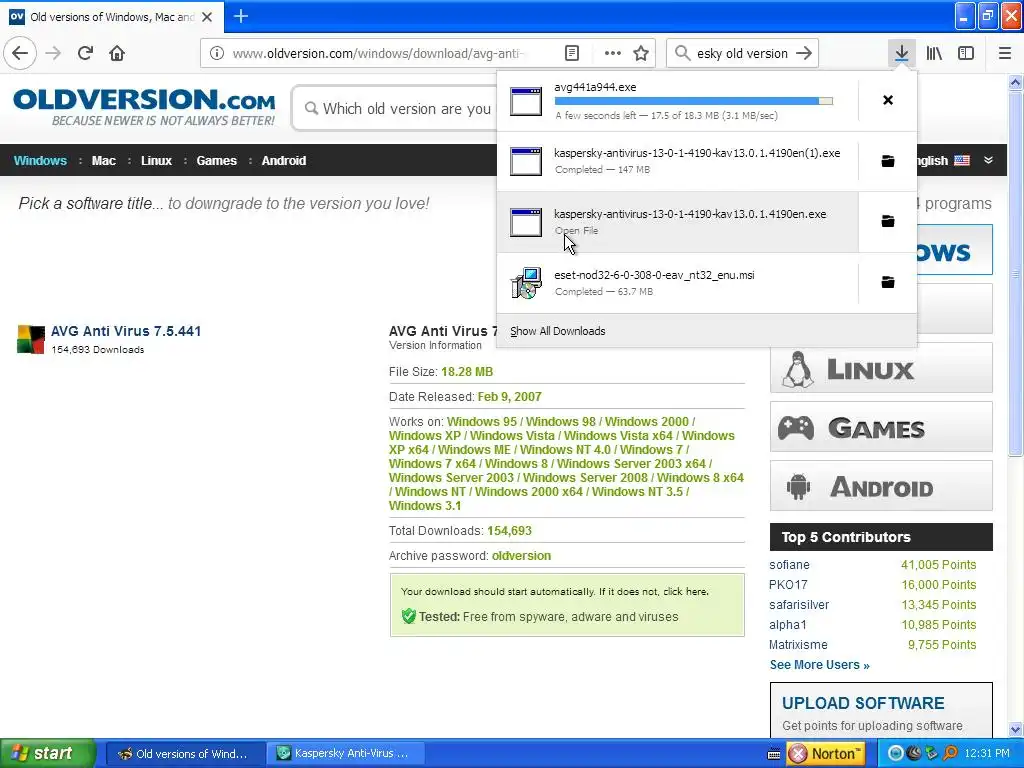
Task: Click the Games controller icon
Action: 795,428
